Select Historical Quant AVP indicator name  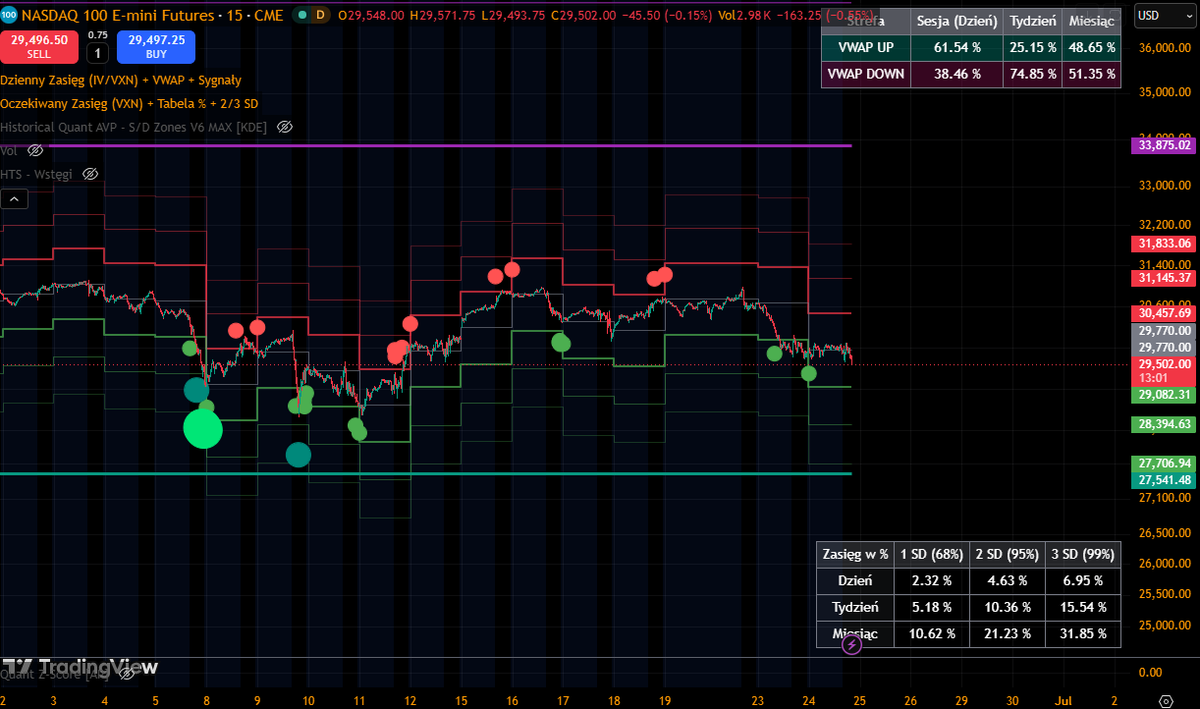pos(134,127)
